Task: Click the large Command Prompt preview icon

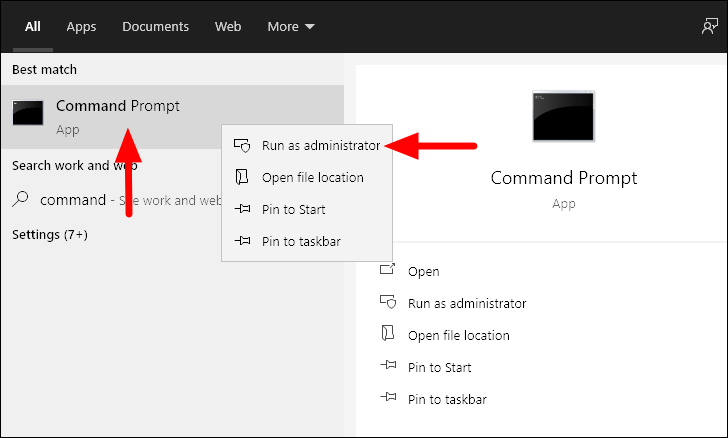Action: [563, 116]
